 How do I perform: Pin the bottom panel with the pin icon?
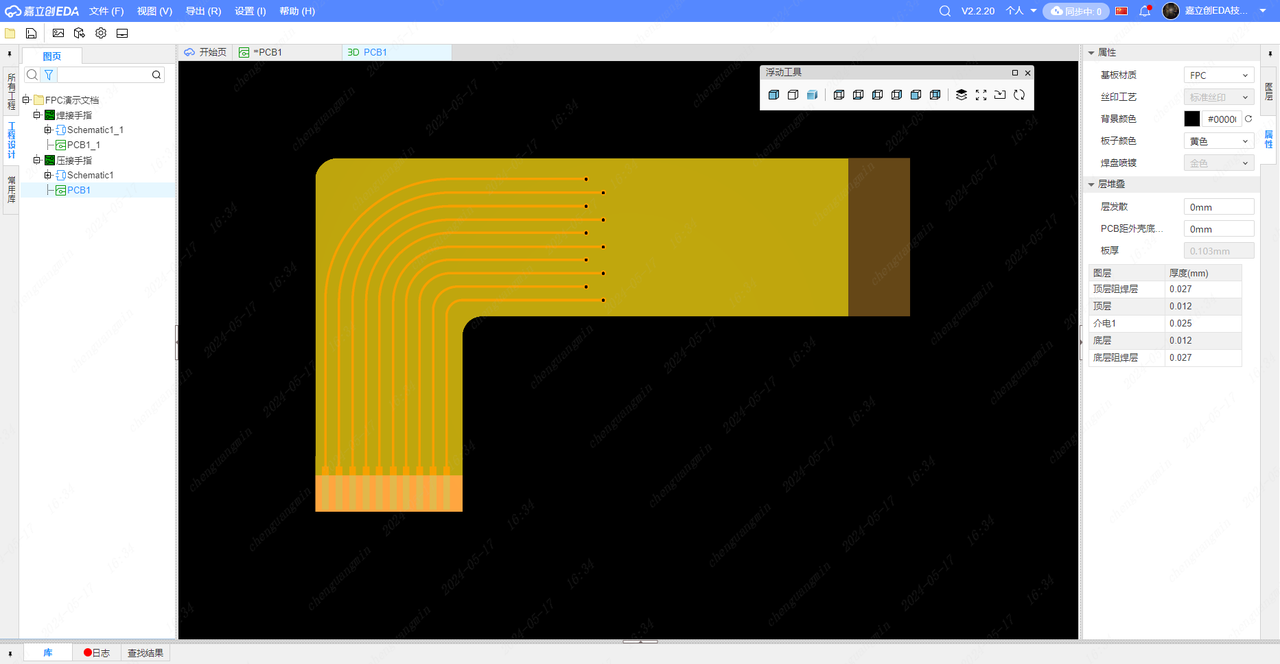pos(10,653)
